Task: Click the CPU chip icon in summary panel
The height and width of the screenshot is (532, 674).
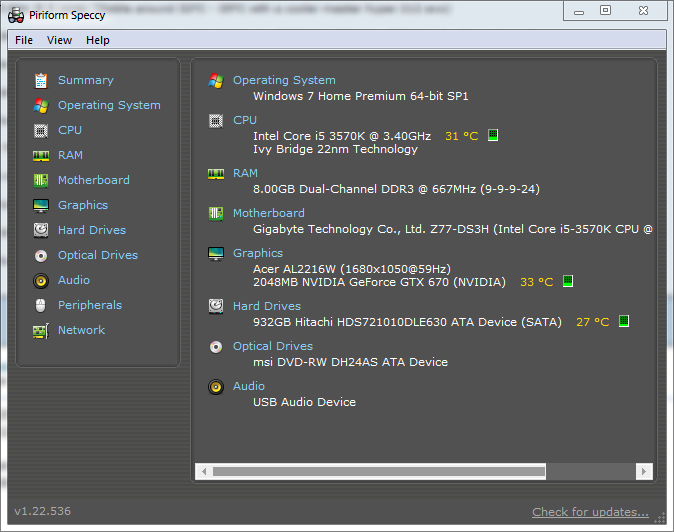Action: point(216,121)
